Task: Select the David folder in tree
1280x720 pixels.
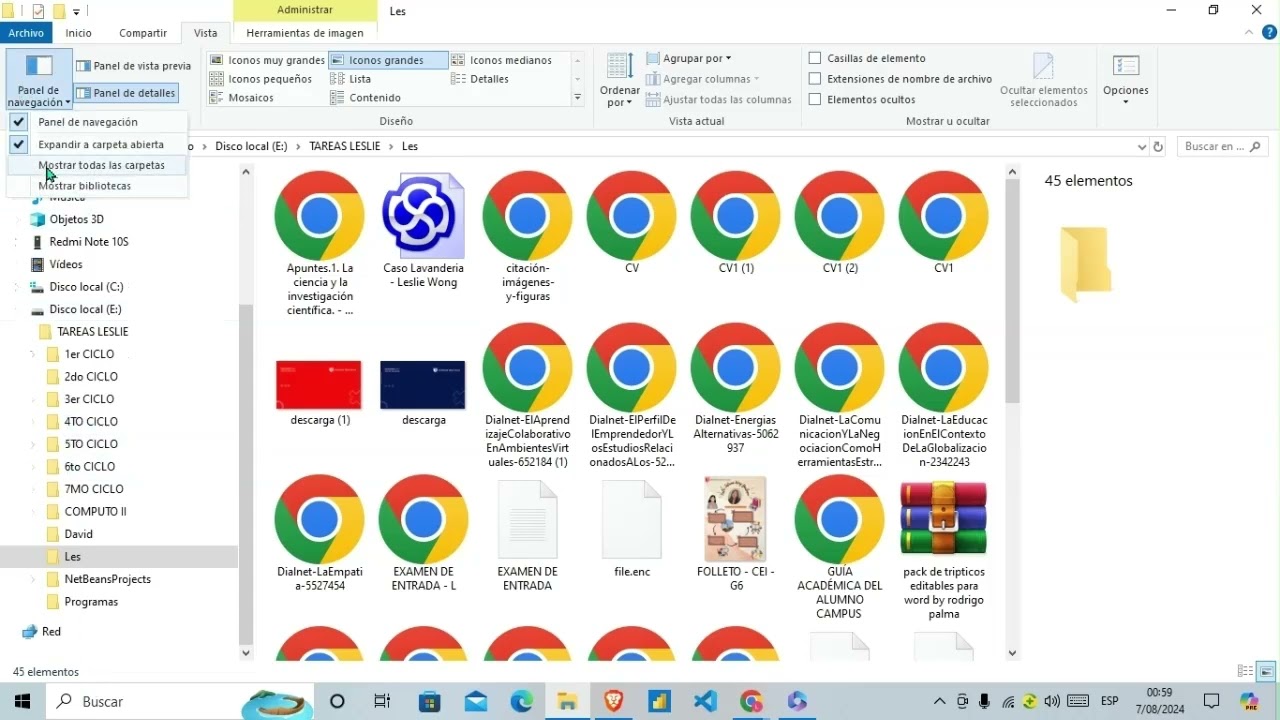Action: coord(78,534)
